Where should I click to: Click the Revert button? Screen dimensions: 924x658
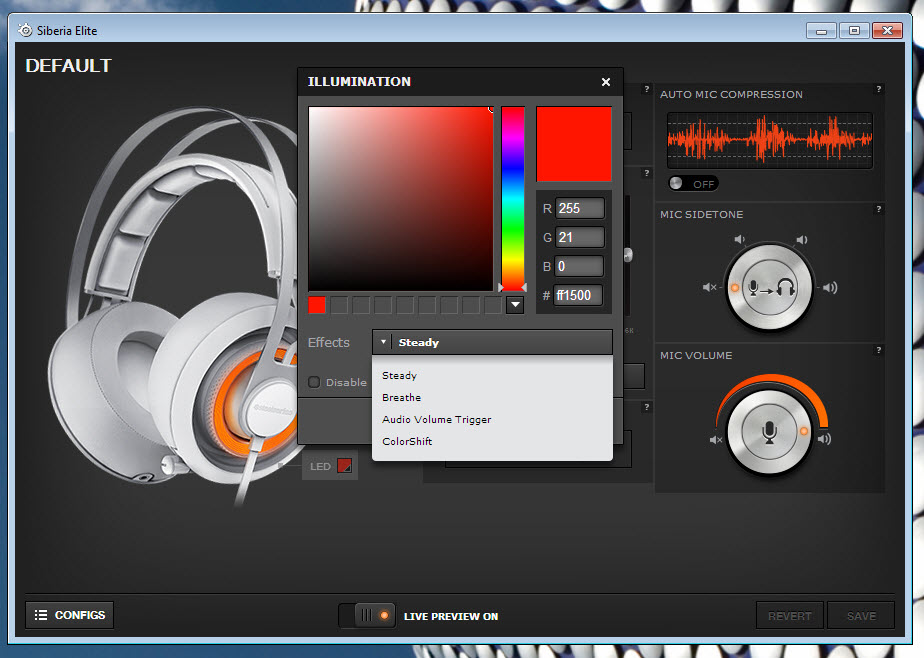point(790,616)
